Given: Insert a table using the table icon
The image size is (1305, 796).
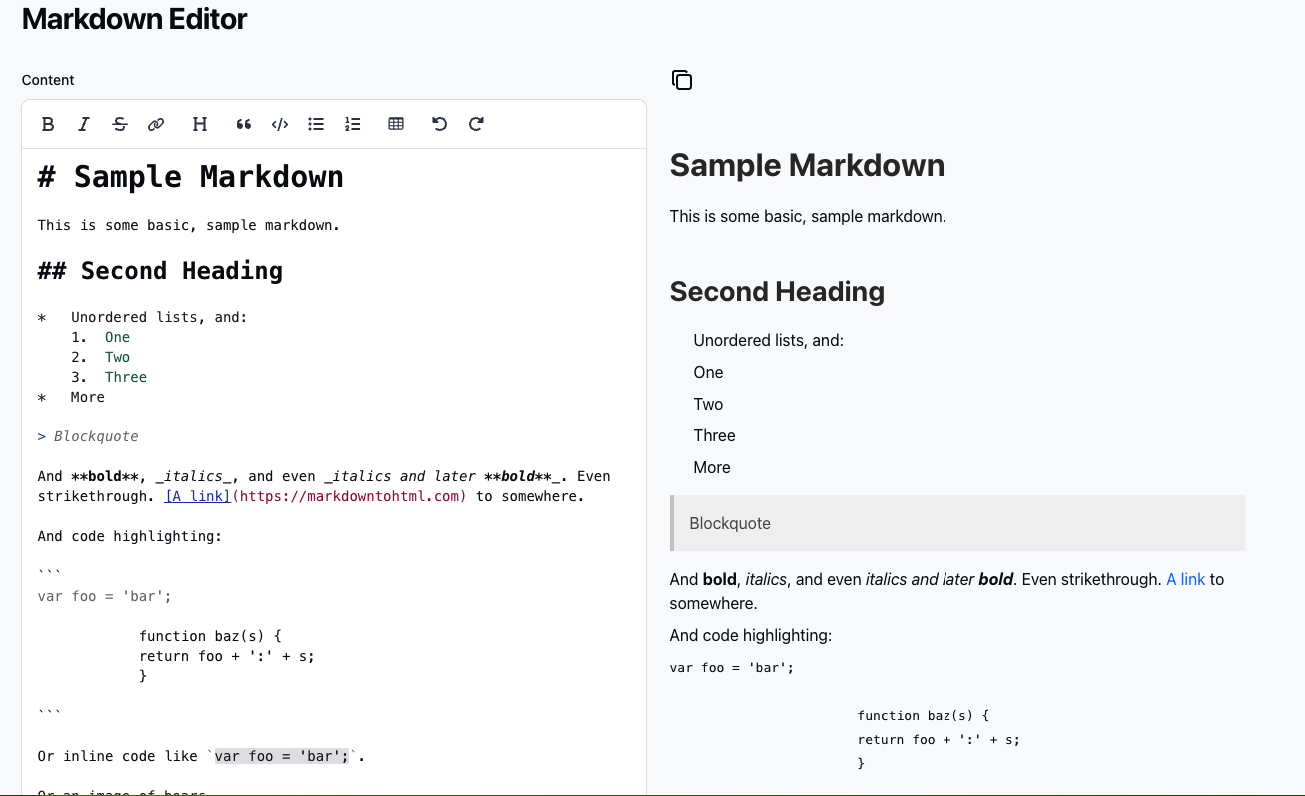Looking at the screenshot, I should point(395,123).
